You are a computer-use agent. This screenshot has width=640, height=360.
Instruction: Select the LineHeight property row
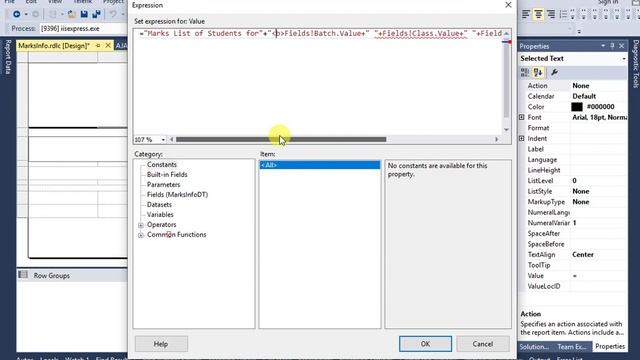[x=573, y=170]
